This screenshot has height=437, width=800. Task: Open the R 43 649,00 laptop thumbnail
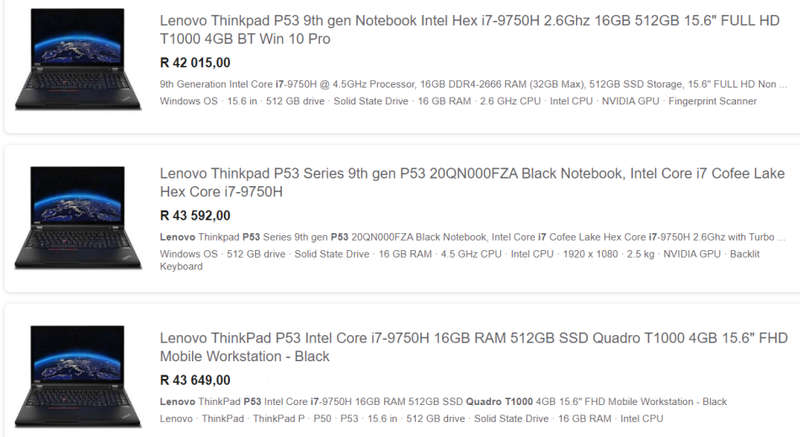(x=78, y=376)
